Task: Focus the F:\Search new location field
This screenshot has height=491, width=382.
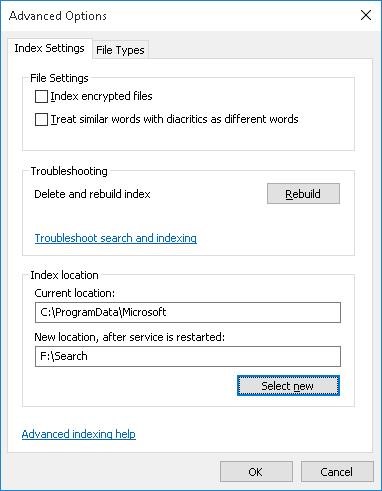Action: (x=188, y=356)
